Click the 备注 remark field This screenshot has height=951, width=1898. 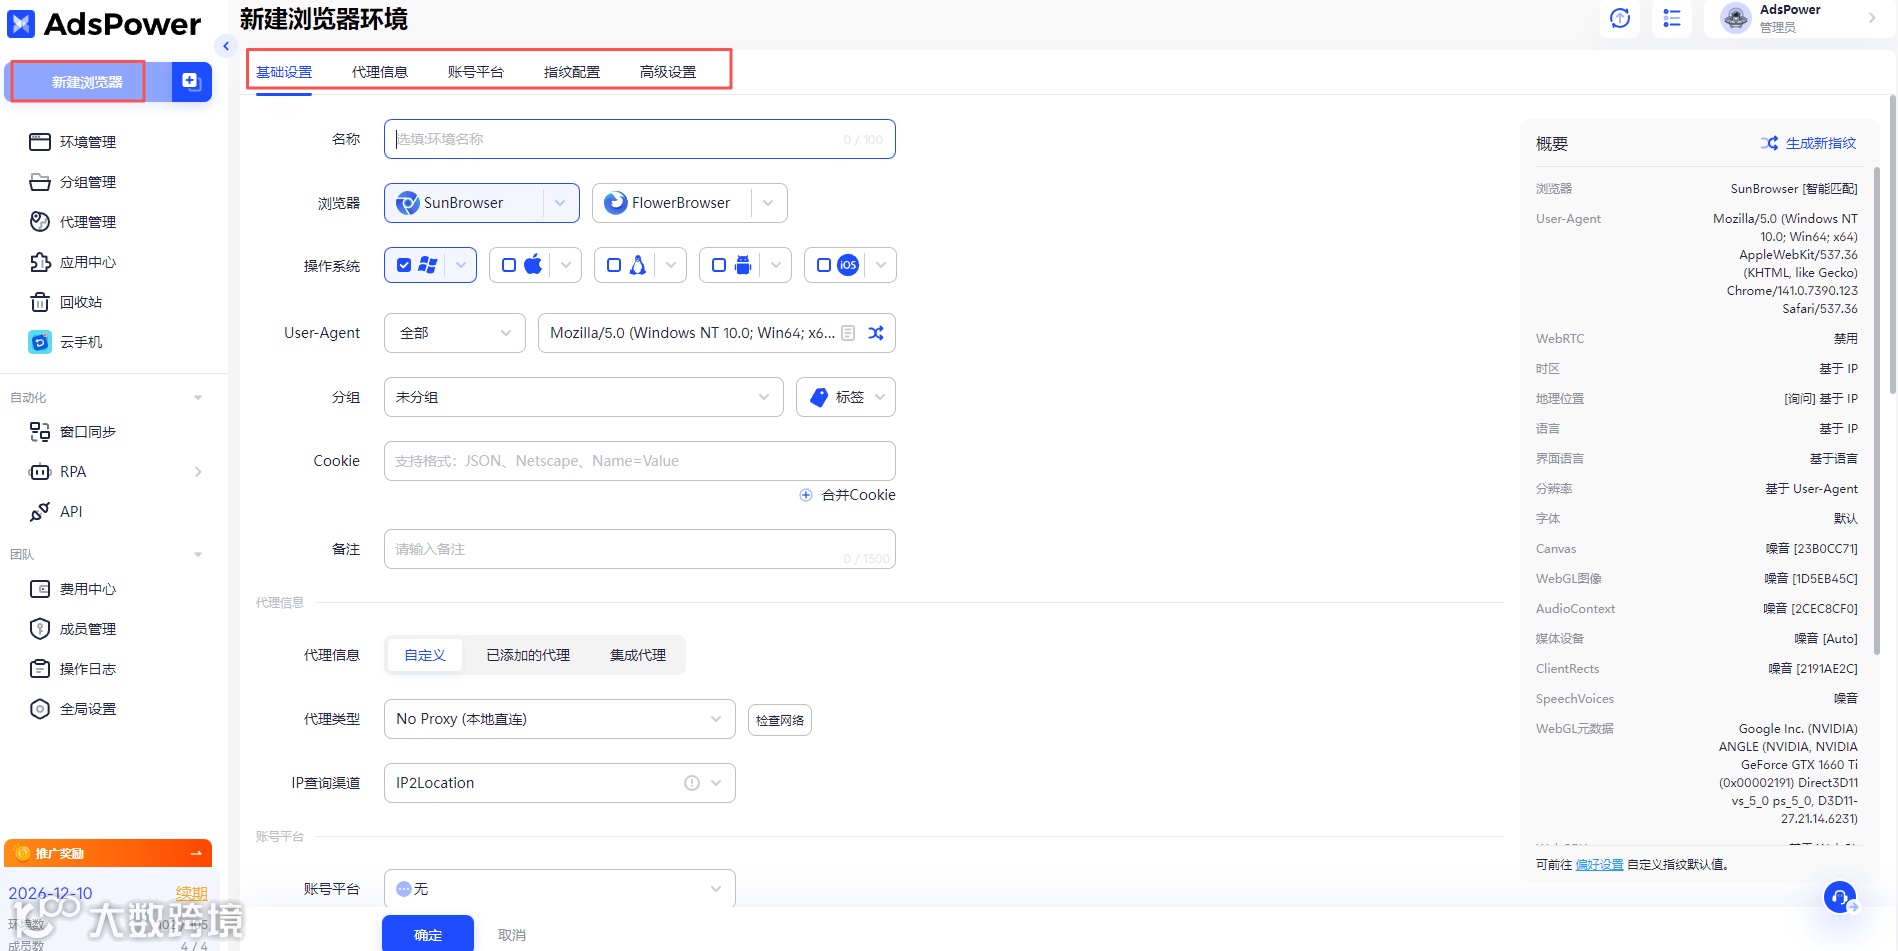(640, 549)
